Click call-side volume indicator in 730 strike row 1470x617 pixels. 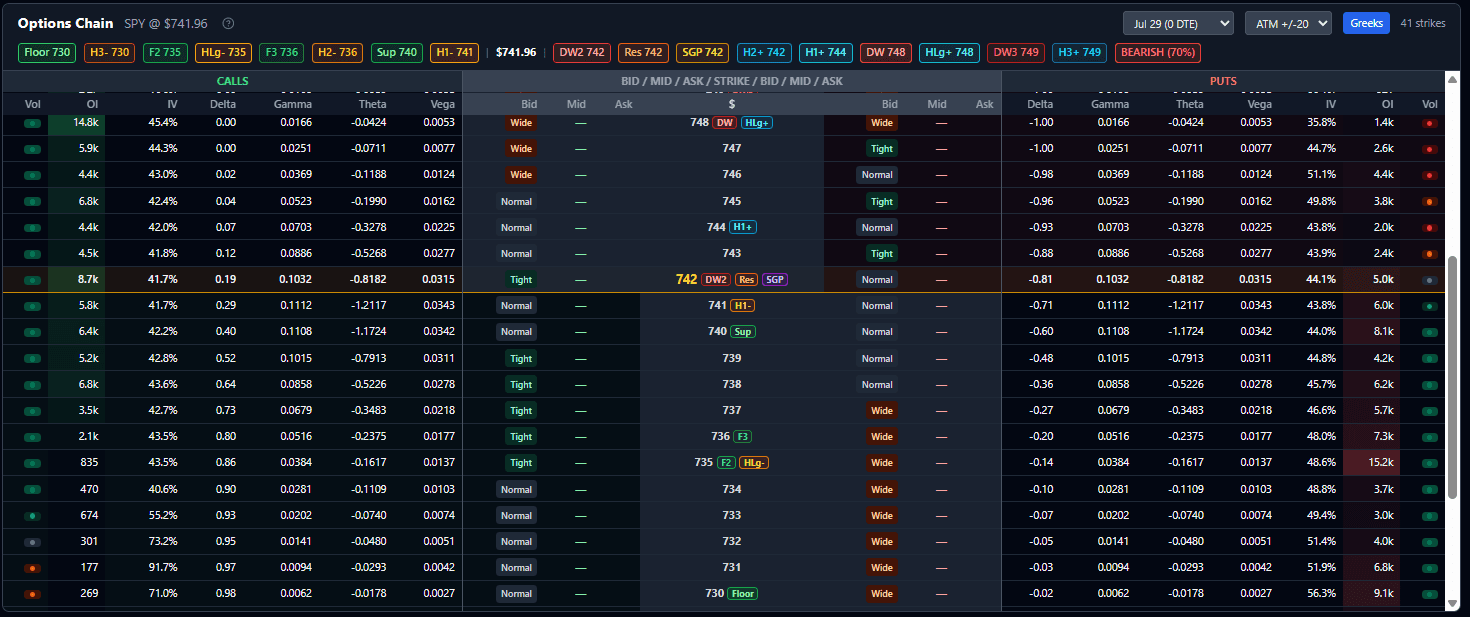(x=33, y=593)
